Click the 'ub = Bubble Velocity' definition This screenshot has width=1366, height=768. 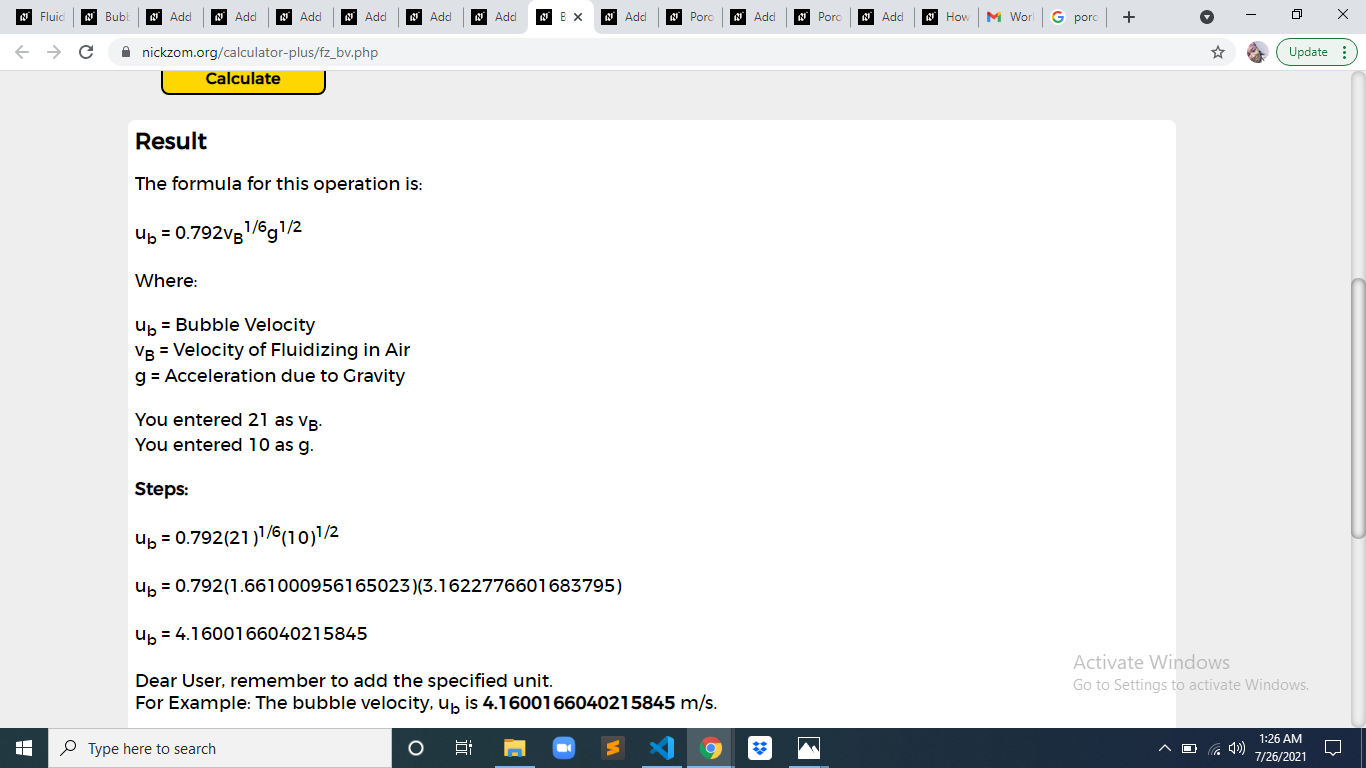click(x=225, y=326)
